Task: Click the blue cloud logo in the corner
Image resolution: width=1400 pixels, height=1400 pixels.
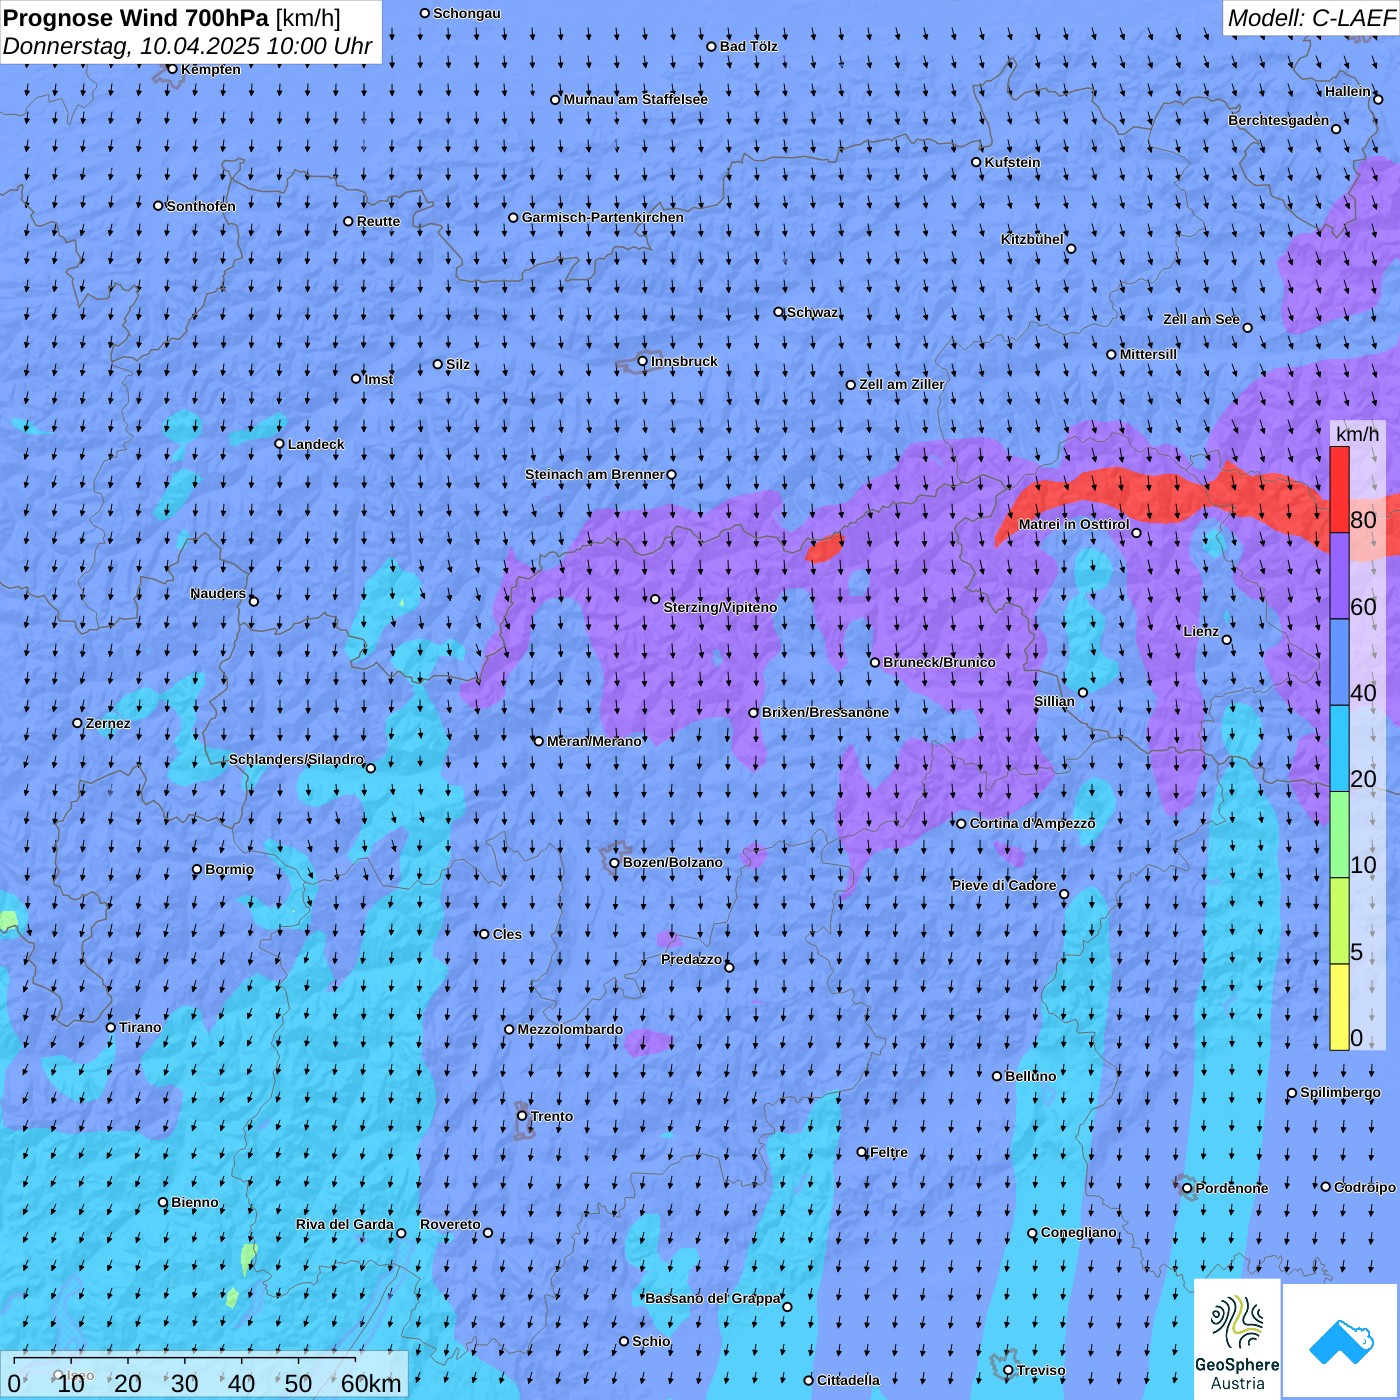Action: tap(1340, 1341)
